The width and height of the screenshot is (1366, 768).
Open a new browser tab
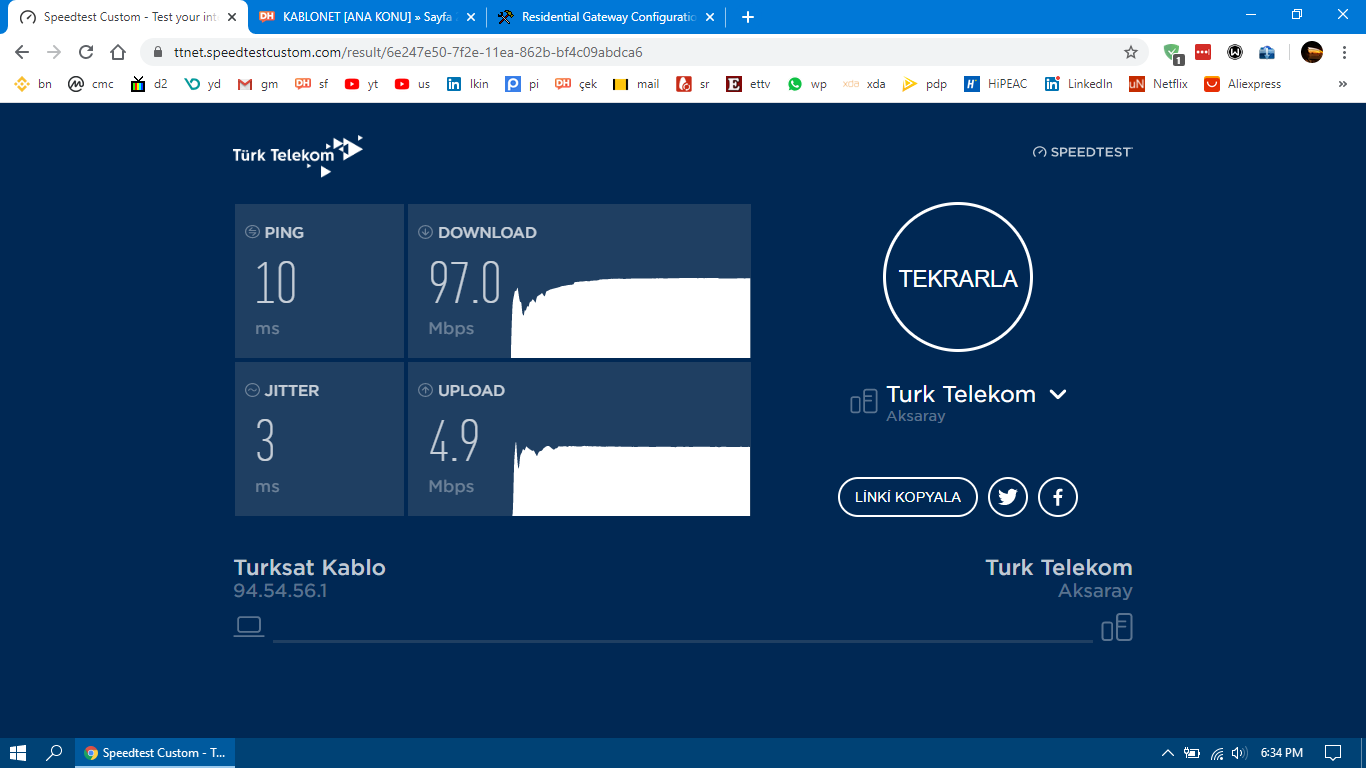point(747,17)
